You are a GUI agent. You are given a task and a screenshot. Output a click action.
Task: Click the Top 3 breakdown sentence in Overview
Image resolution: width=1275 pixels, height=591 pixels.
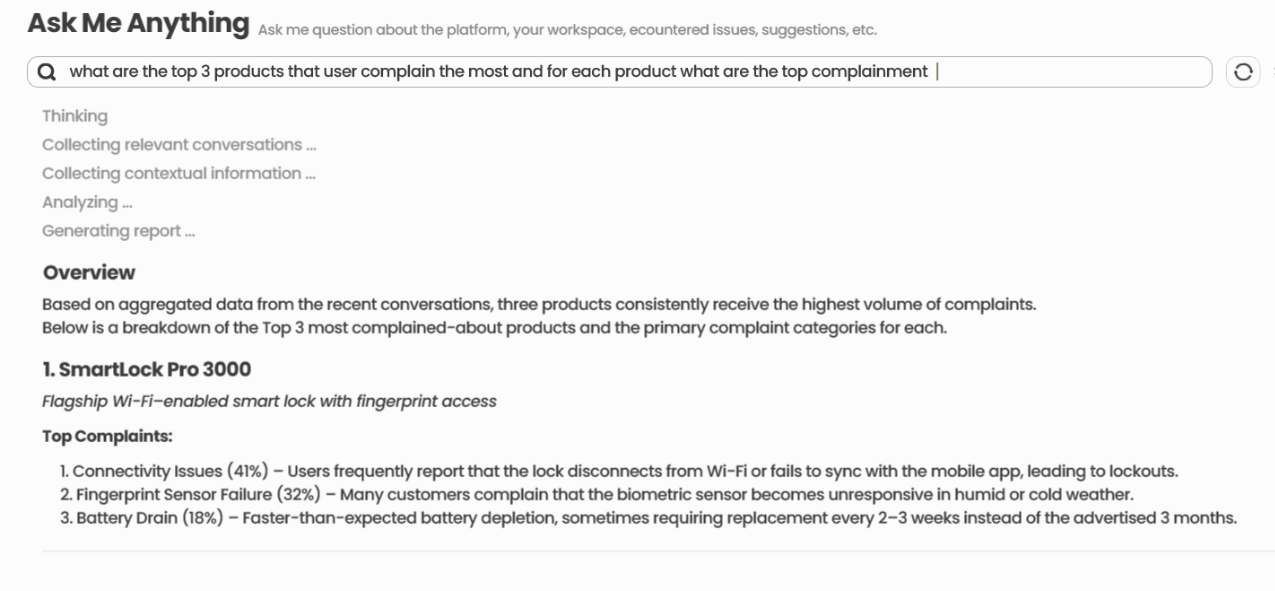(494, 328)
